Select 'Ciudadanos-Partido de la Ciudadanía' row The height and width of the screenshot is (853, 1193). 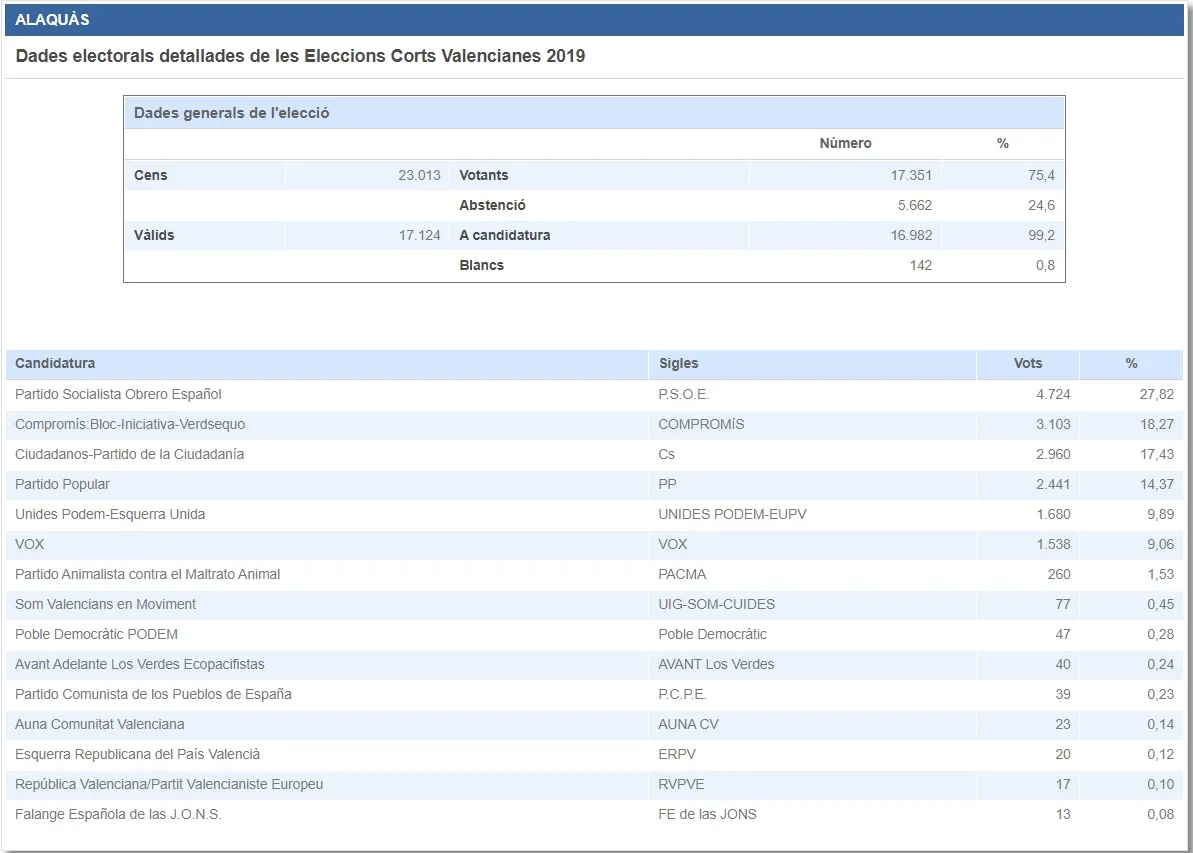tap(593, 454)
